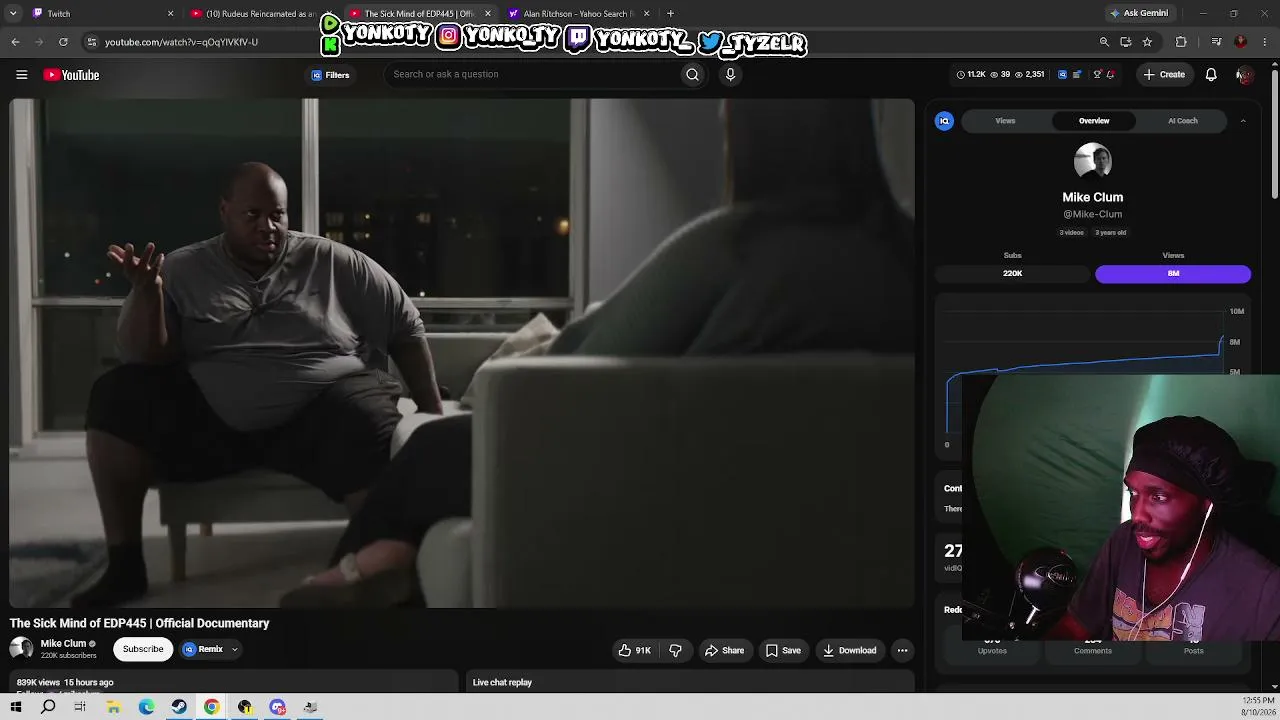Click the browser address bar URL
The height and width of the screenshot is (720, 1280).
coord(181,42)
